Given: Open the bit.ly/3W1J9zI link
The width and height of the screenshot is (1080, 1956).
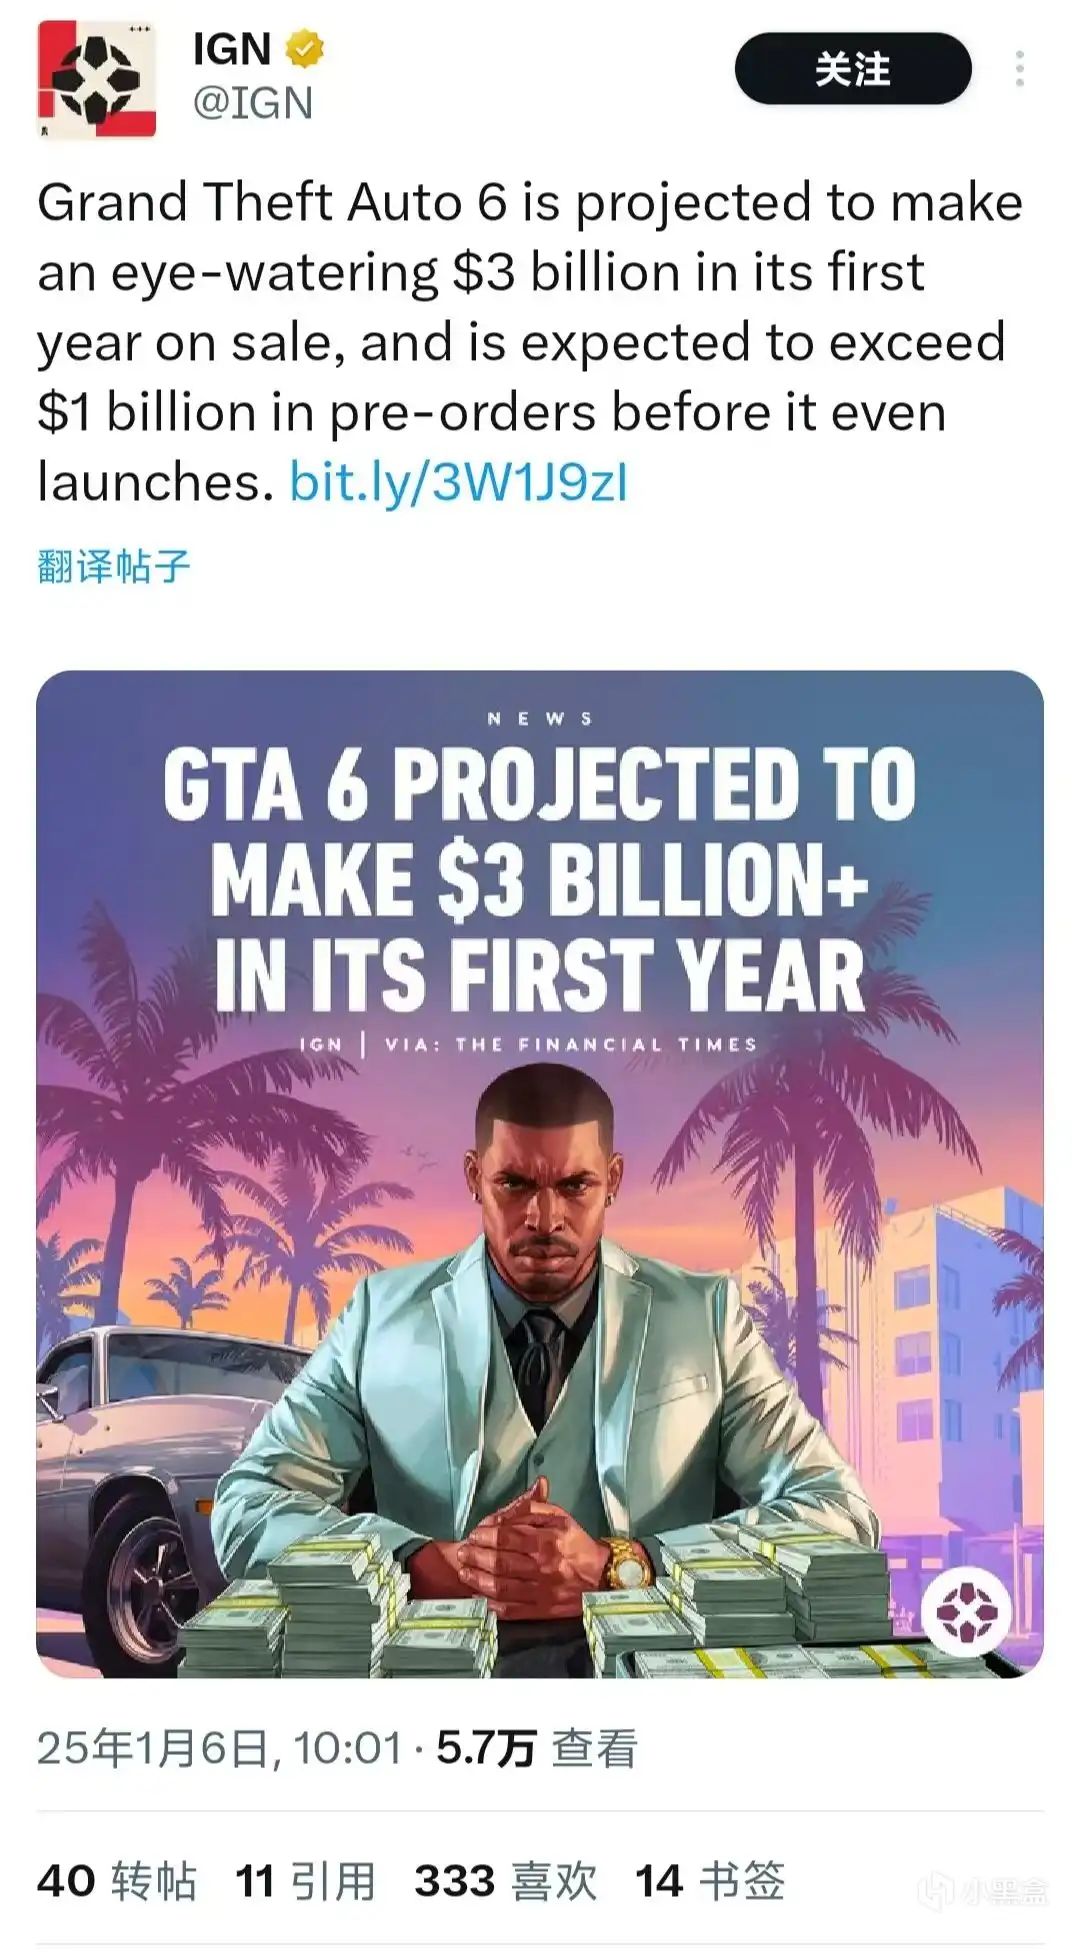Looking at the screenshot, I should pyautogui.click(x=458, y=482).
